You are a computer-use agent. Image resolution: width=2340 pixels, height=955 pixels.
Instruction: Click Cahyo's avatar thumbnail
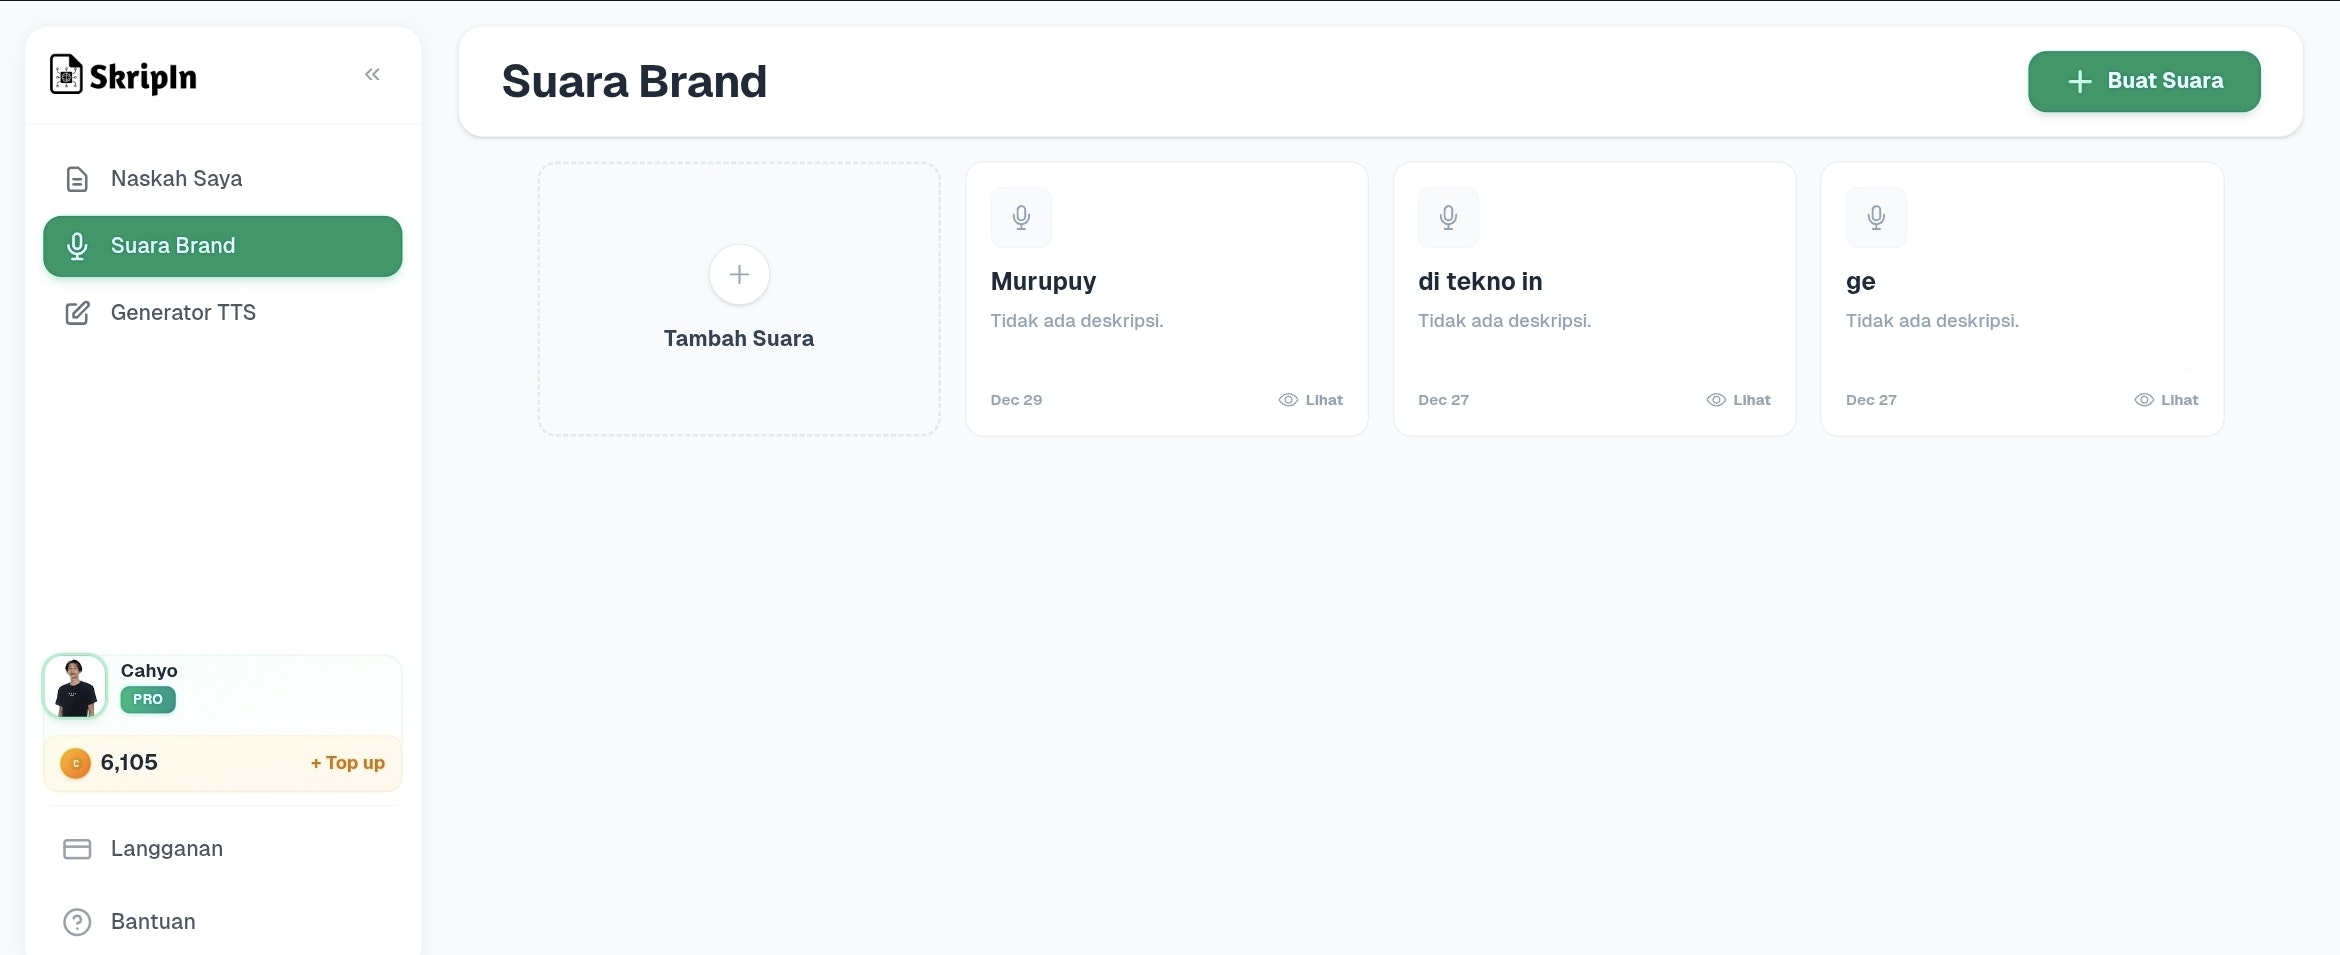pyautogui.click(x=74, y=686)
